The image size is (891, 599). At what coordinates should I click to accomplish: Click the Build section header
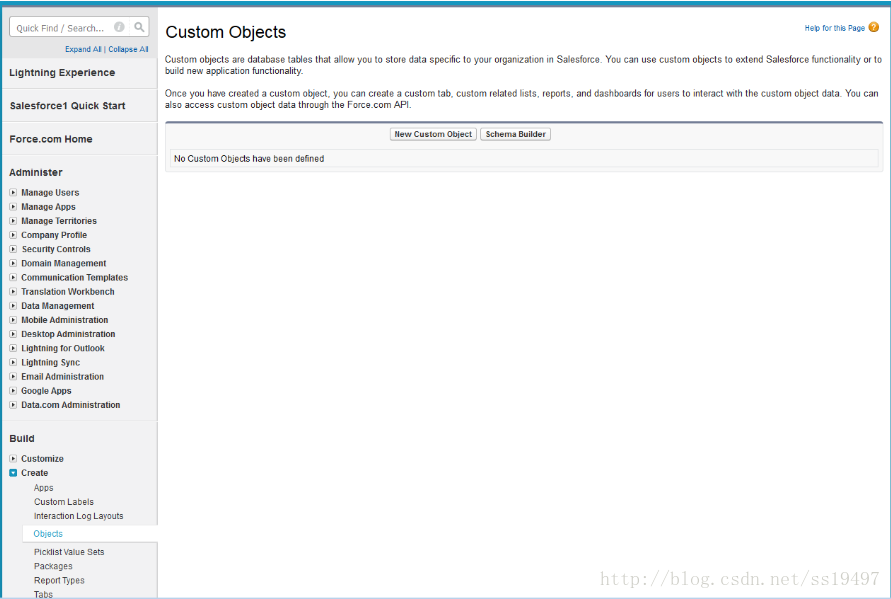pyautogui.click(x=22, y=438)
